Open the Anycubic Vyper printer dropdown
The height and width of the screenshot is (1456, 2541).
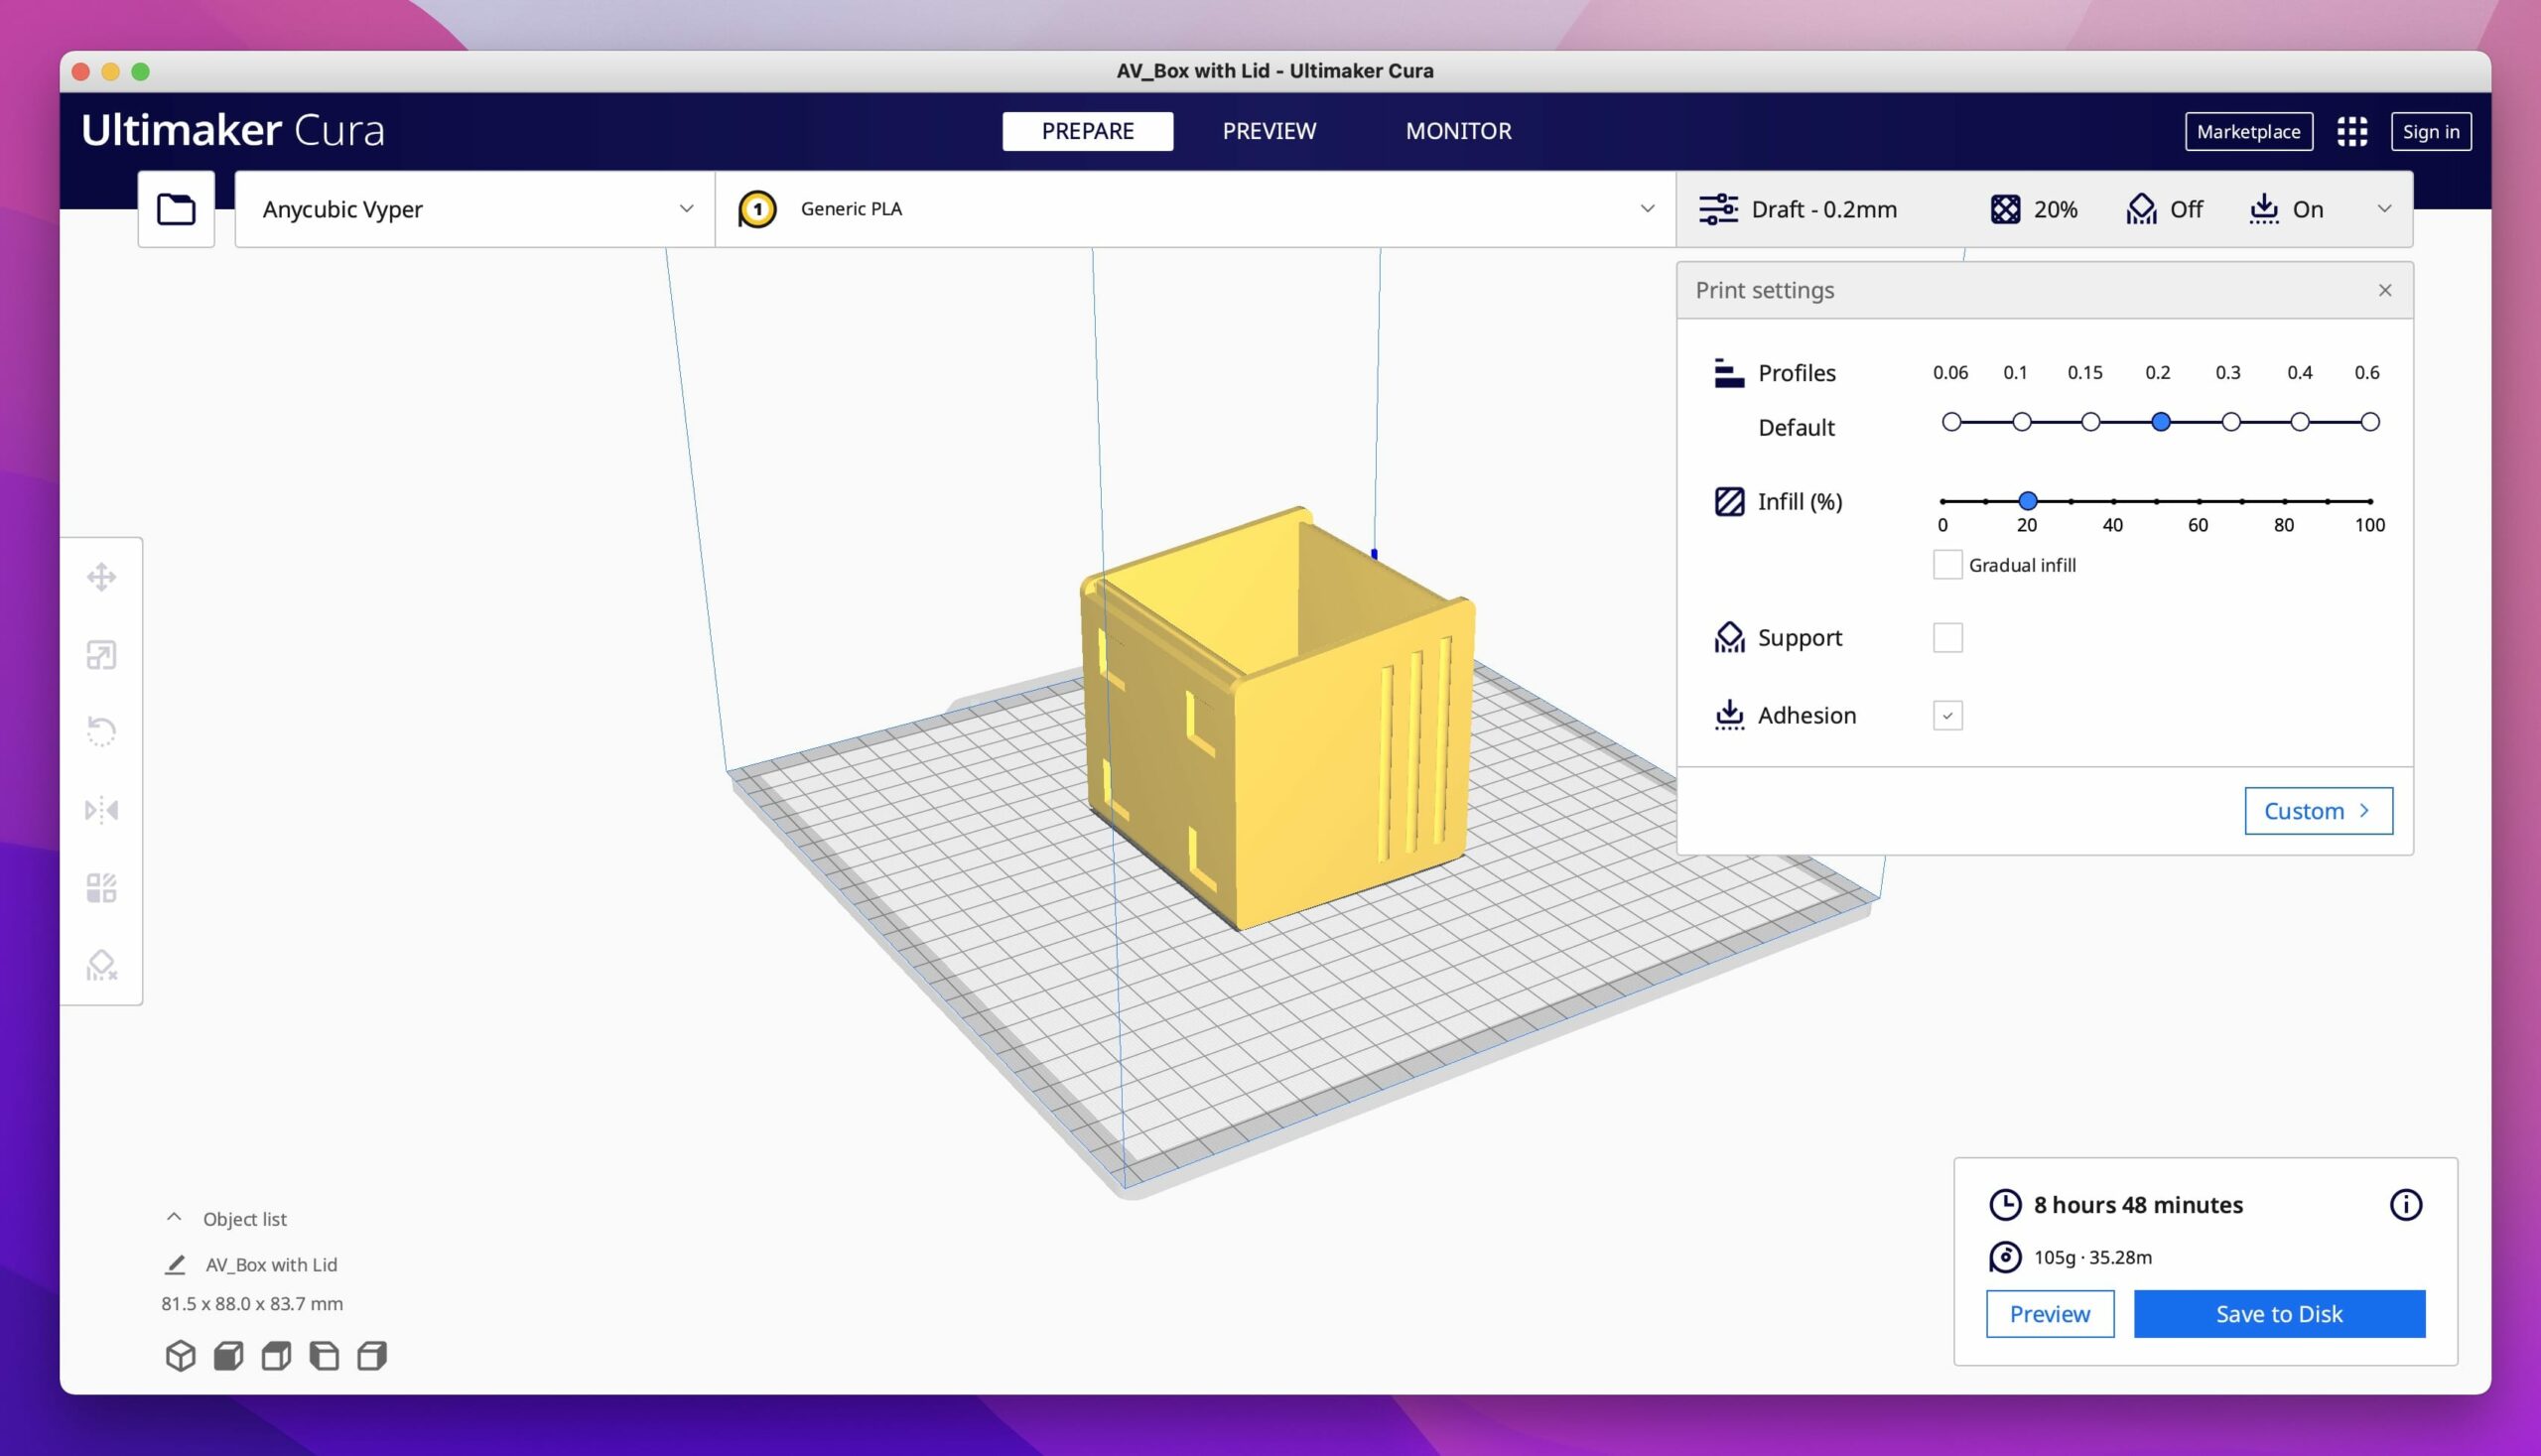475,209
